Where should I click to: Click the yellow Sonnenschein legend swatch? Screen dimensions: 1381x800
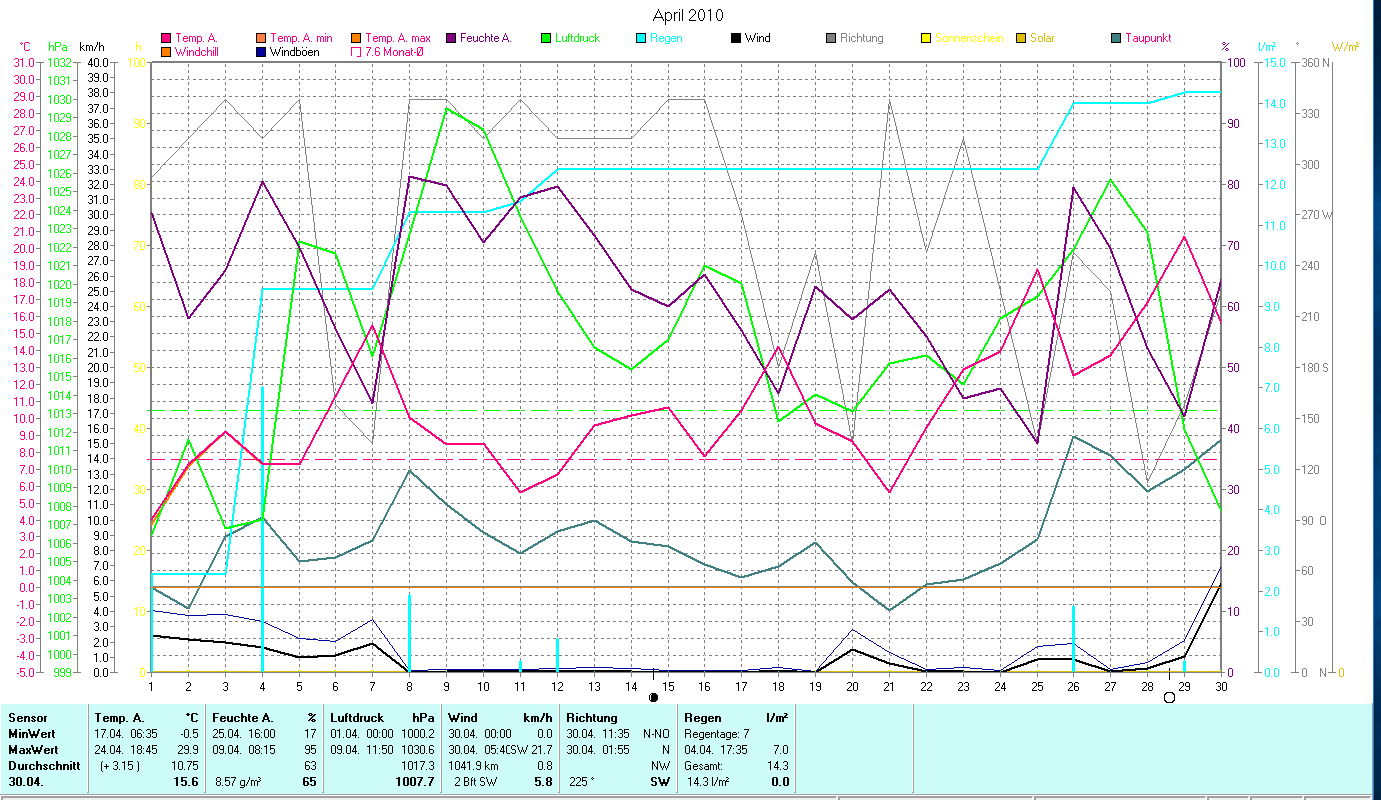tap(926, 38)
